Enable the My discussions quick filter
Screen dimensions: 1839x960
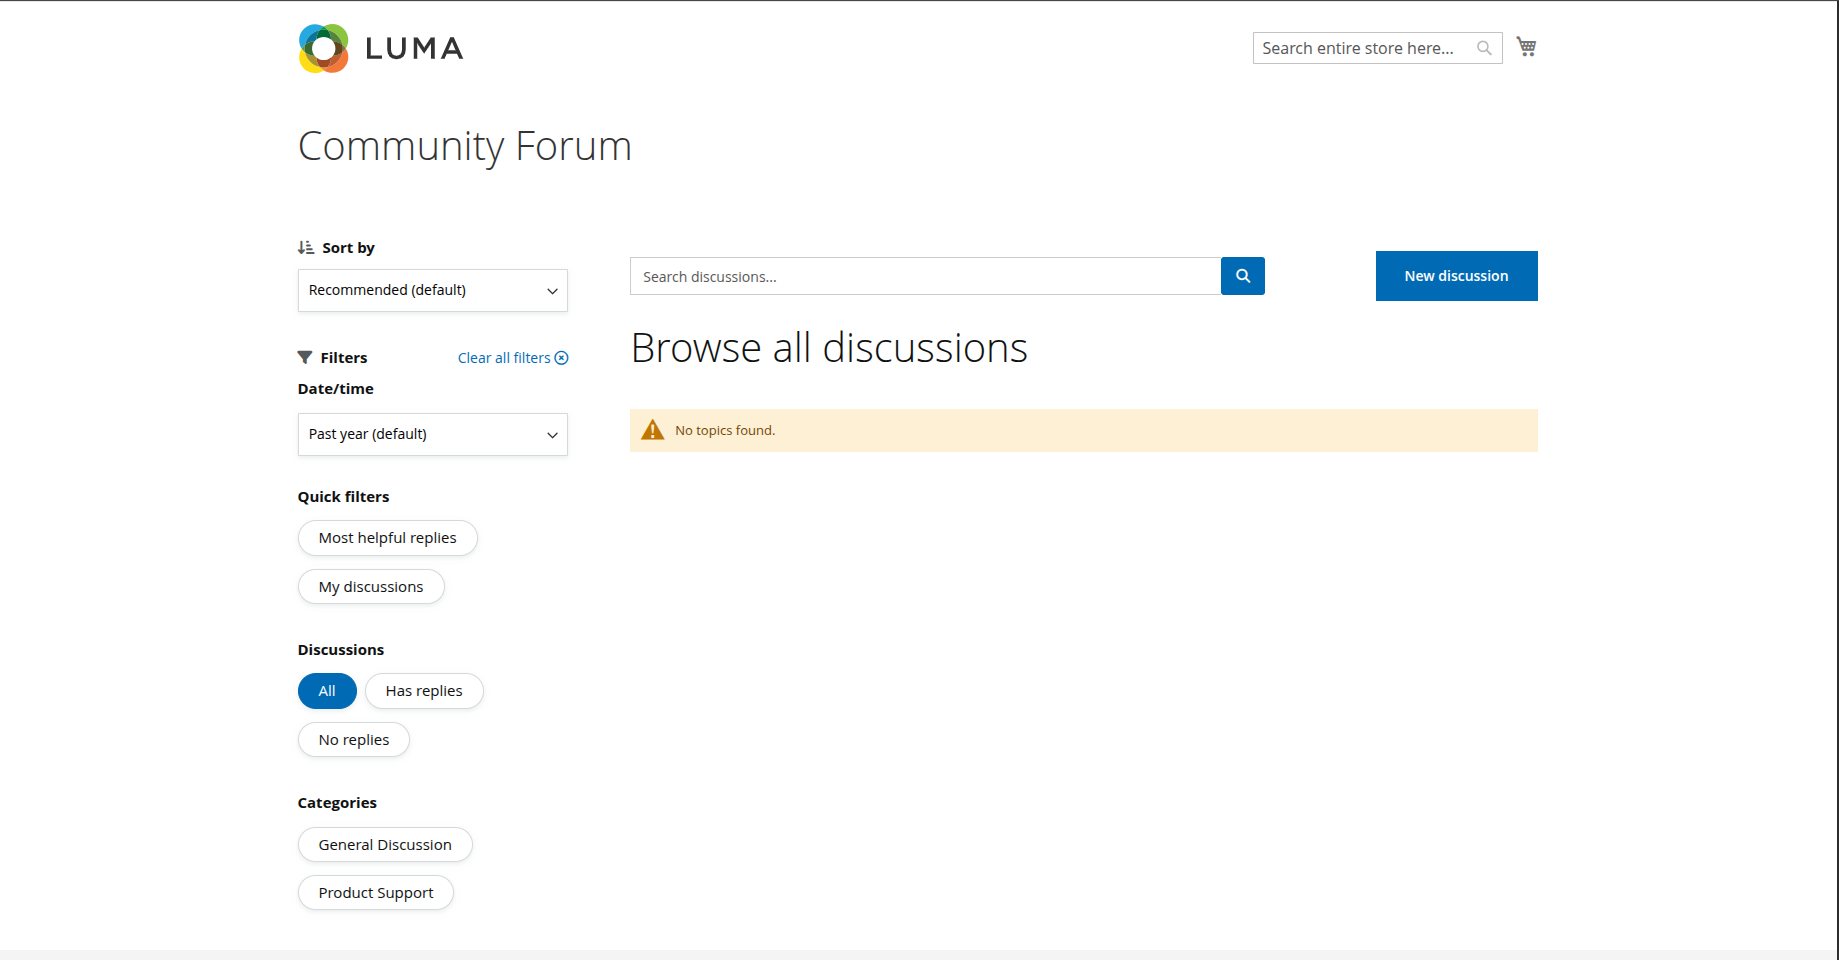(370, 587)
